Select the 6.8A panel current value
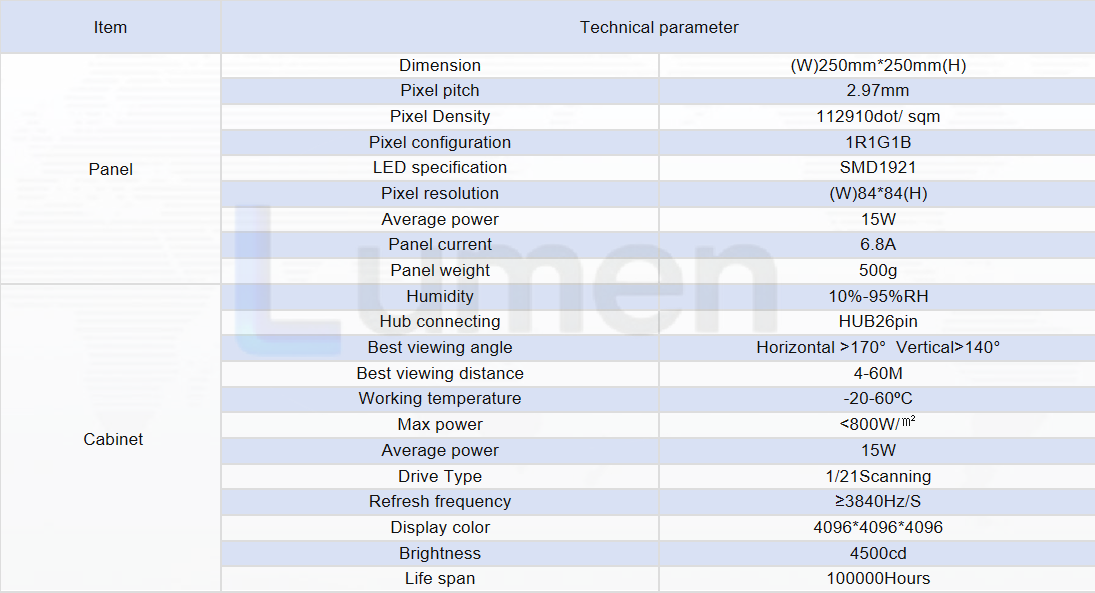Screen dimensions: 1095x593 tap(878, 244)
